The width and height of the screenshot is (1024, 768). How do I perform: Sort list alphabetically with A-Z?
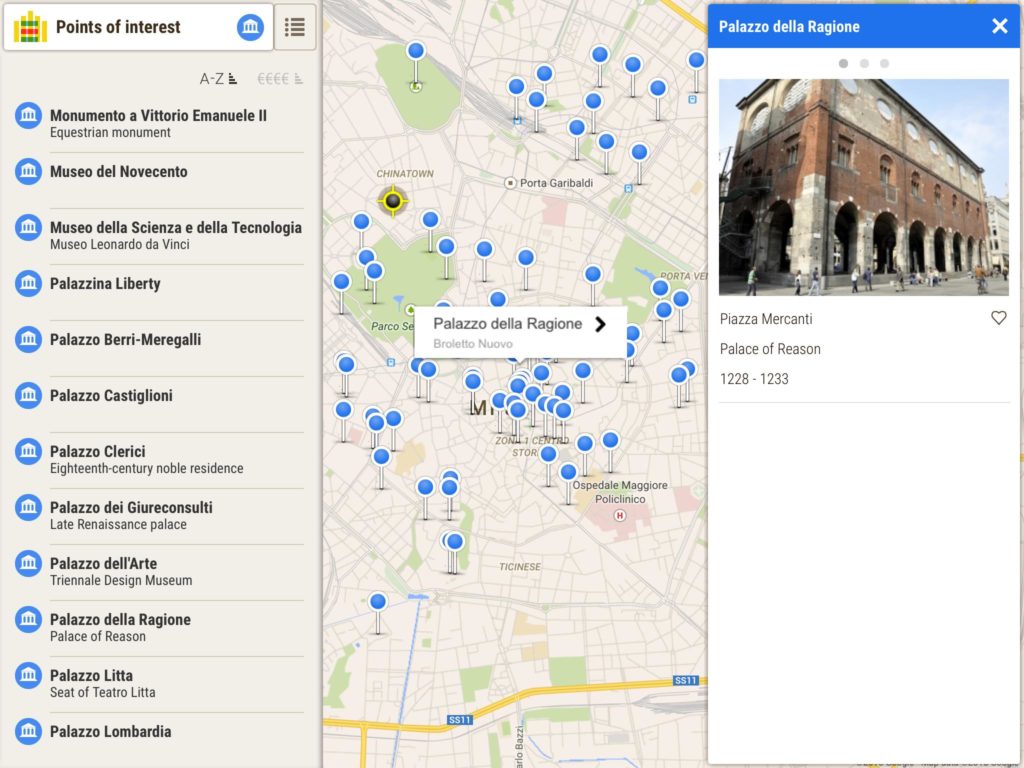point(218,78)
